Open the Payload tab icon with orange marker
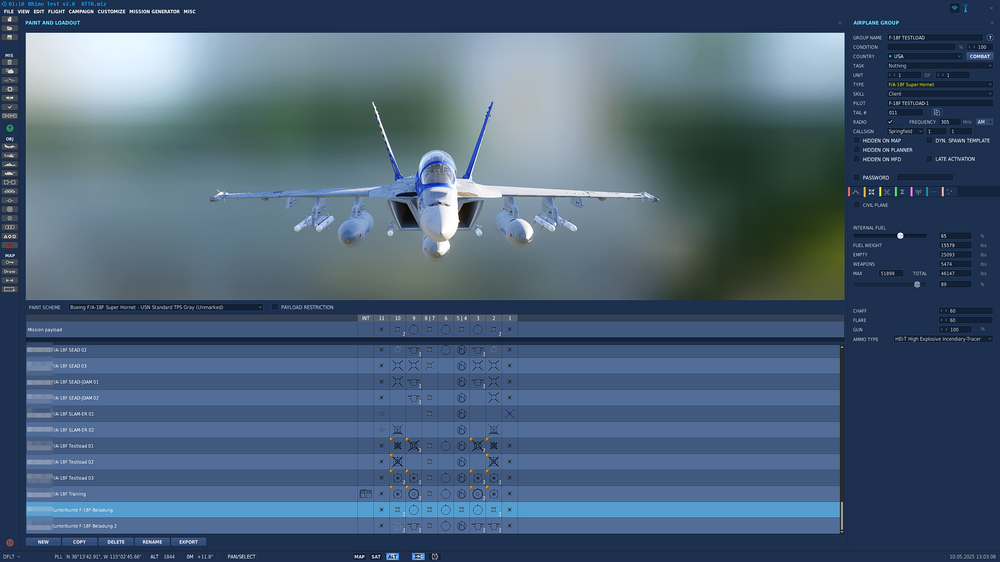Image resolution: width=1000 pixels, height=562 pixels. coord(871,192)
